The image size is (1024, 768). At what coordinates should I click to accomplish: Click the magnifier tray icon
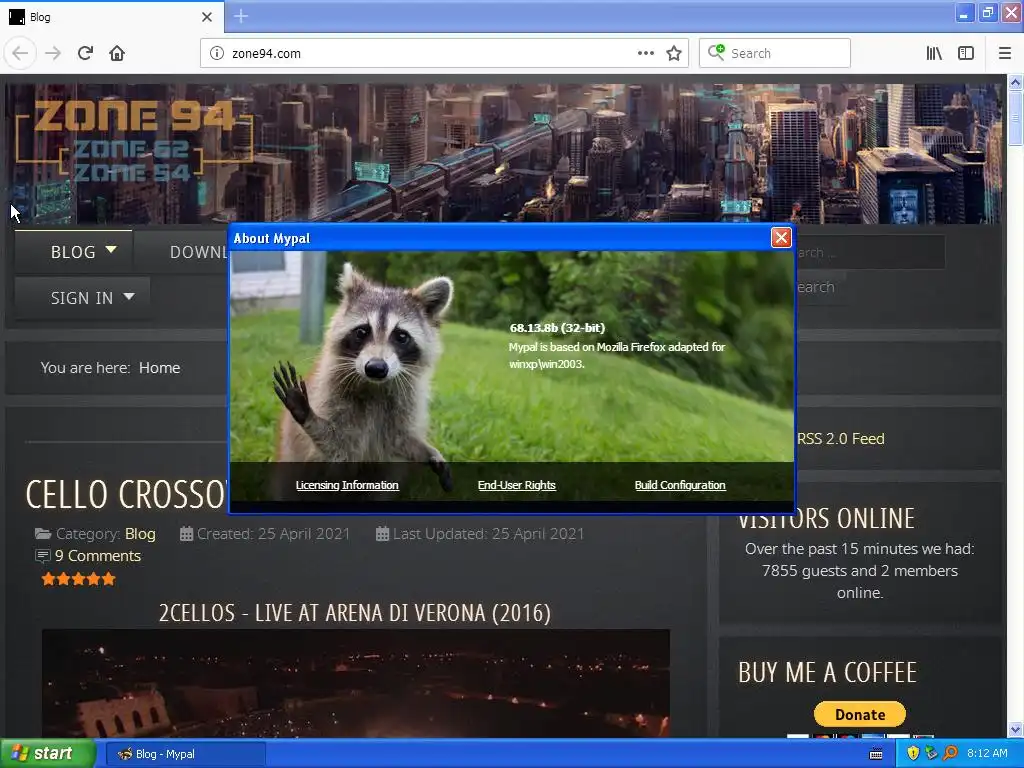[950, 754]
